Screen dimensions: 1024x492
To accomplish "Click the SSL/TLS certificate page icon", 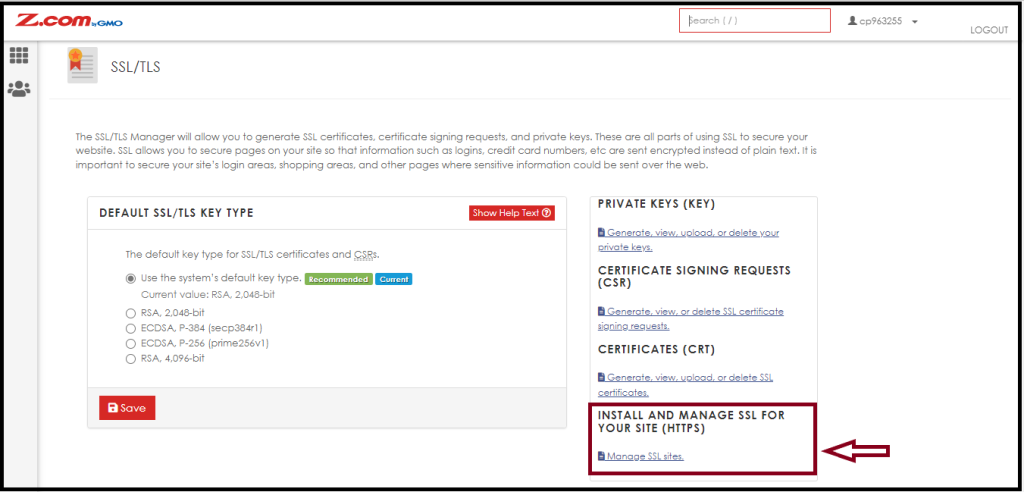I will pos(82,65).
